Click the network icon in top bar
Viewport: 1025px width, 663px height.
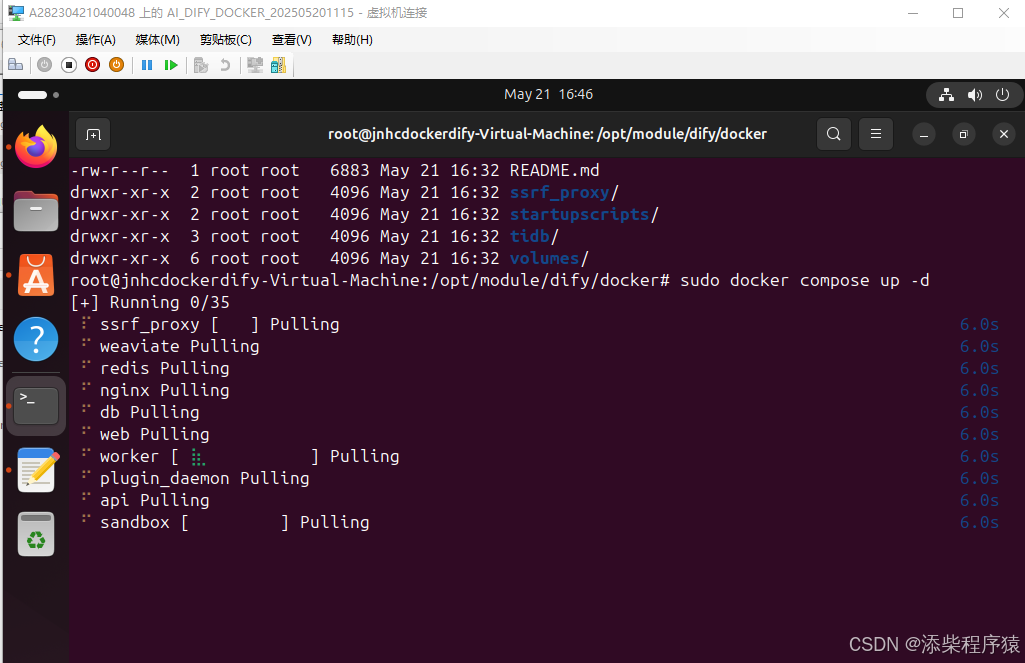coord(947,95)
